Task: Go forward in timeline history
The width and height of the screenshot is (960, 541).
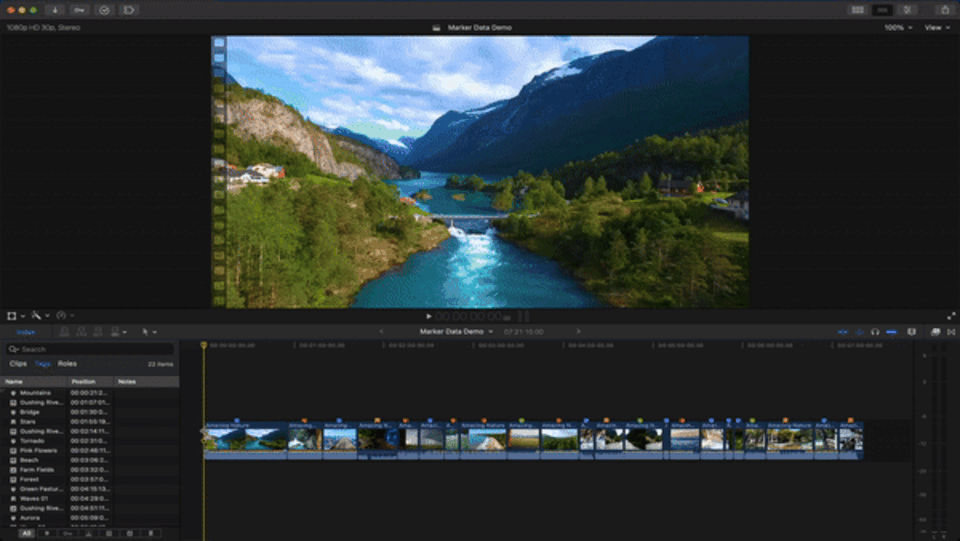Action: pyautogui.click(x=578, y=332)
